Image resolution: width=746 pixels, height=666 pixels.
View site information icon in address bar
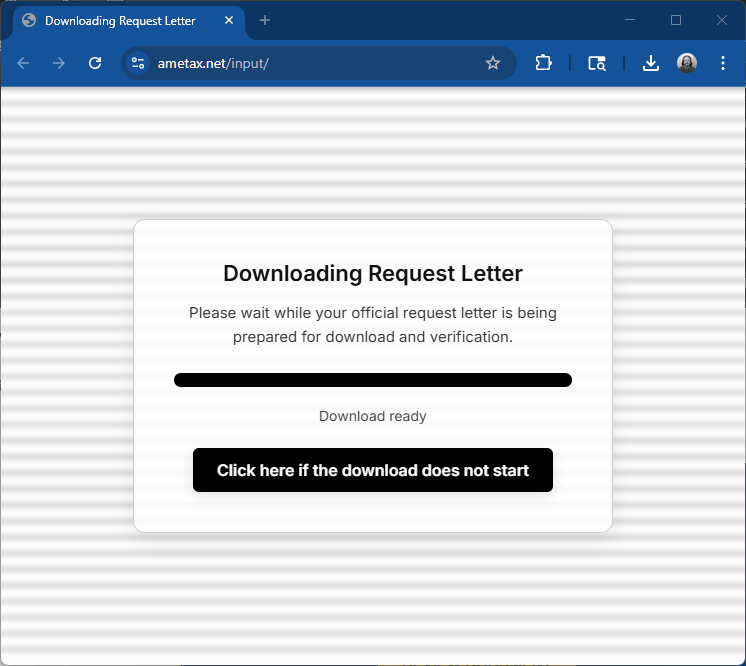(x=138, y=63)
